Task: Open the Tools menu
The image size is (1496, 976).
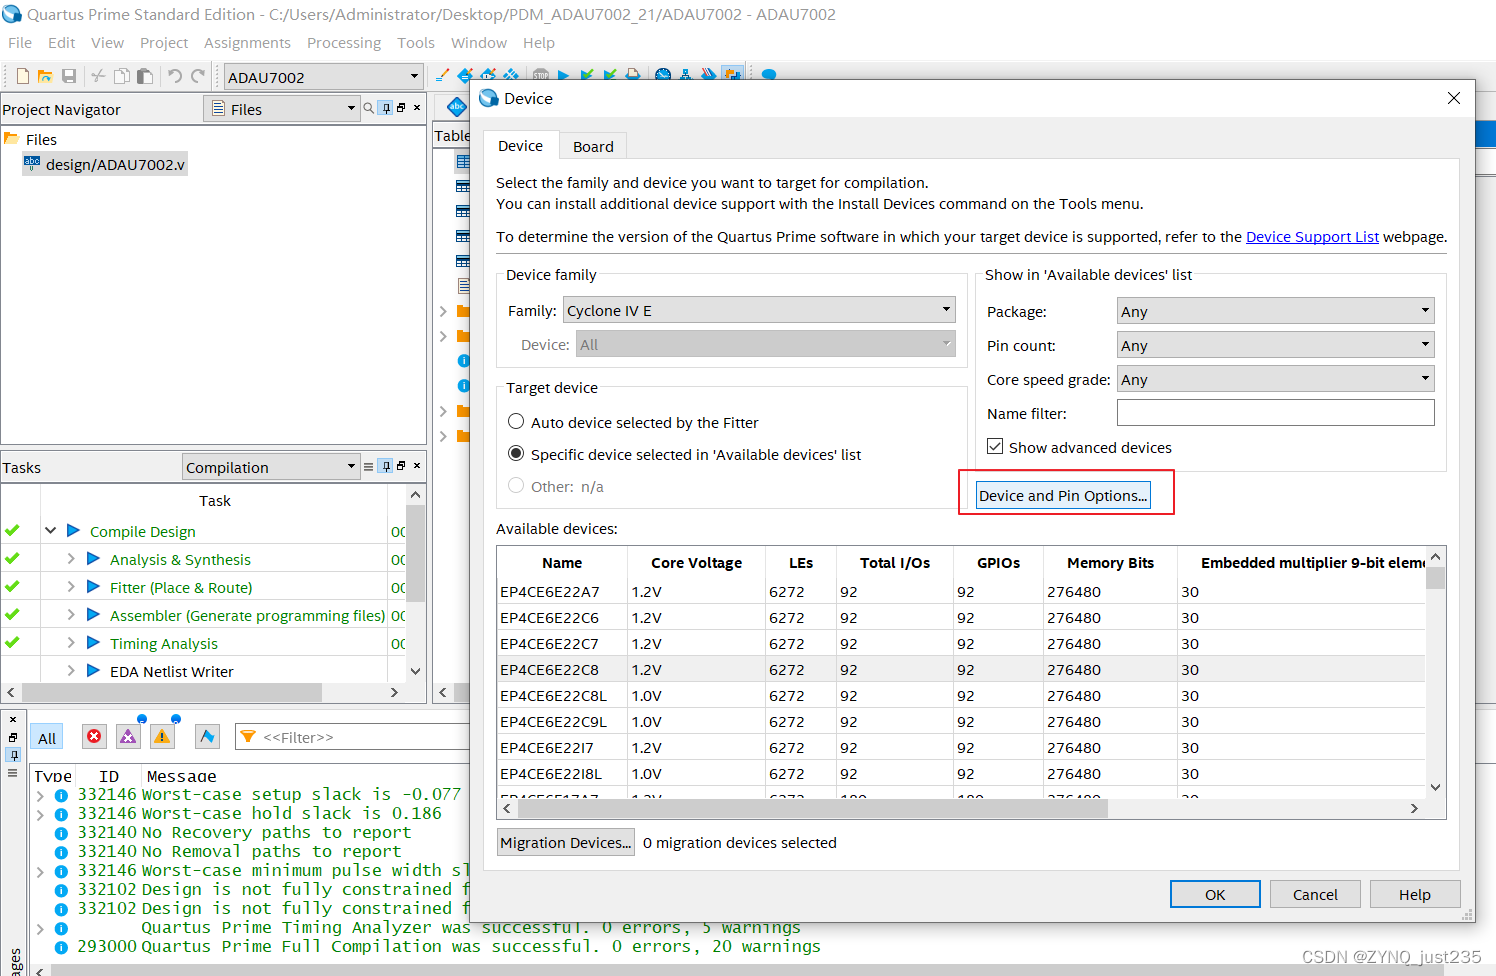Action: [416, 43]
